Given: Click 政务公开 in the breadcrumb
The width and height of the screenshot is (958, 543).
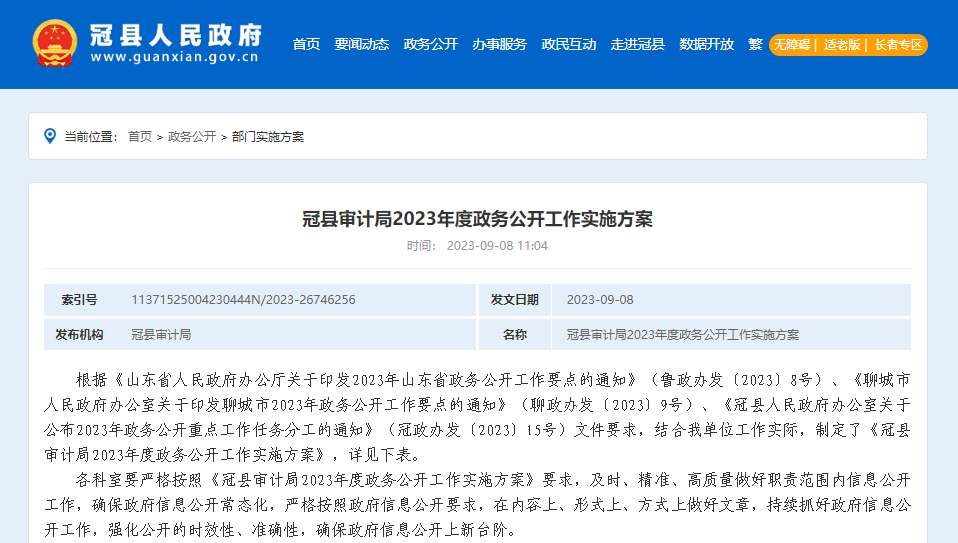Looking at the screenshot, I should pyautogui.click(x=192, y=137).
